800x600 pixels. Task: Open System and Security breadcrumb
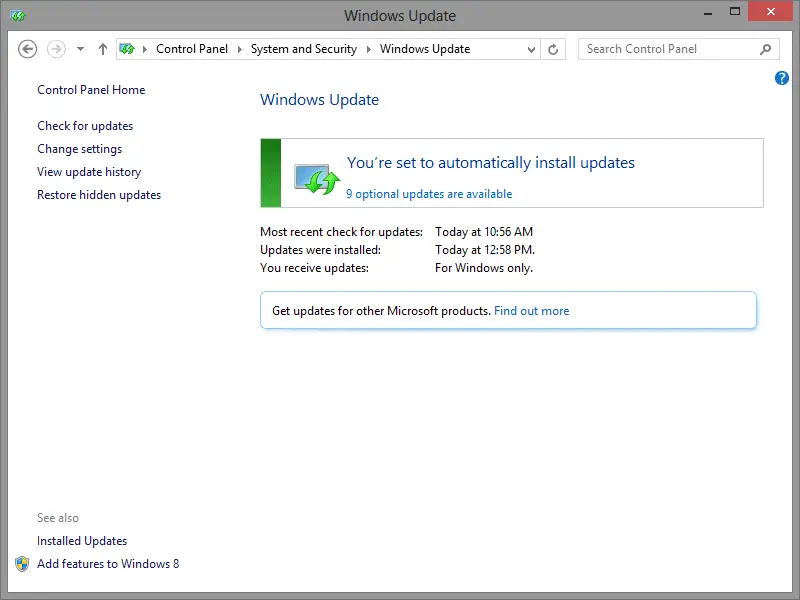click(x=304, y=49)
